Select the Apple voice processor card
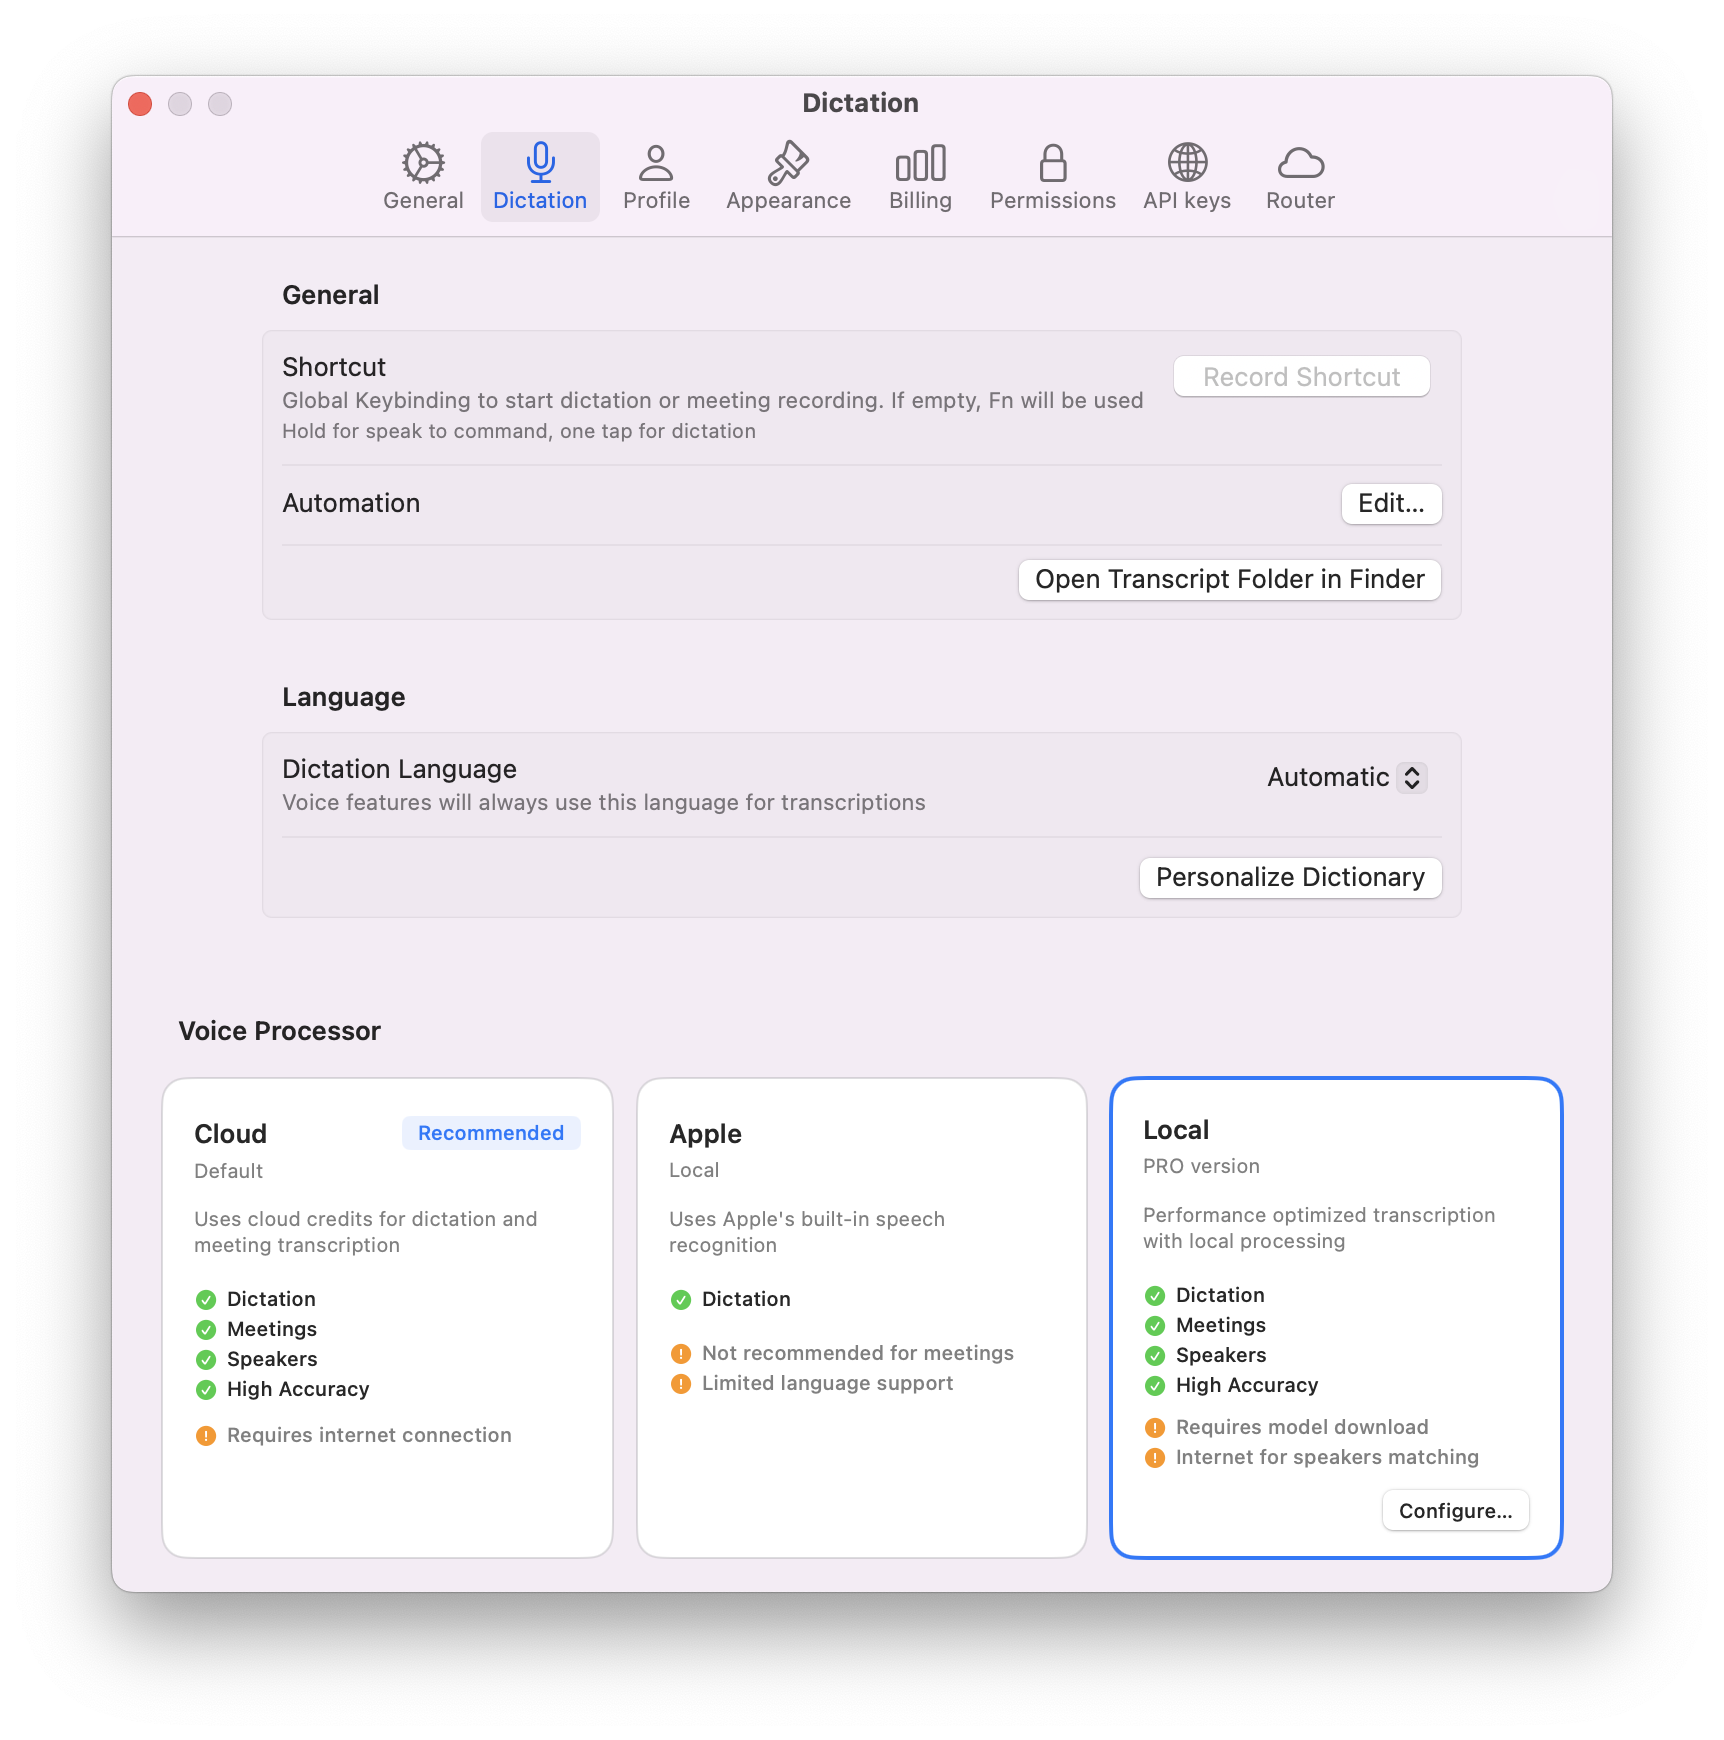The width and height of the screenshot is (1724, 1740). (x=862, y=1317)
